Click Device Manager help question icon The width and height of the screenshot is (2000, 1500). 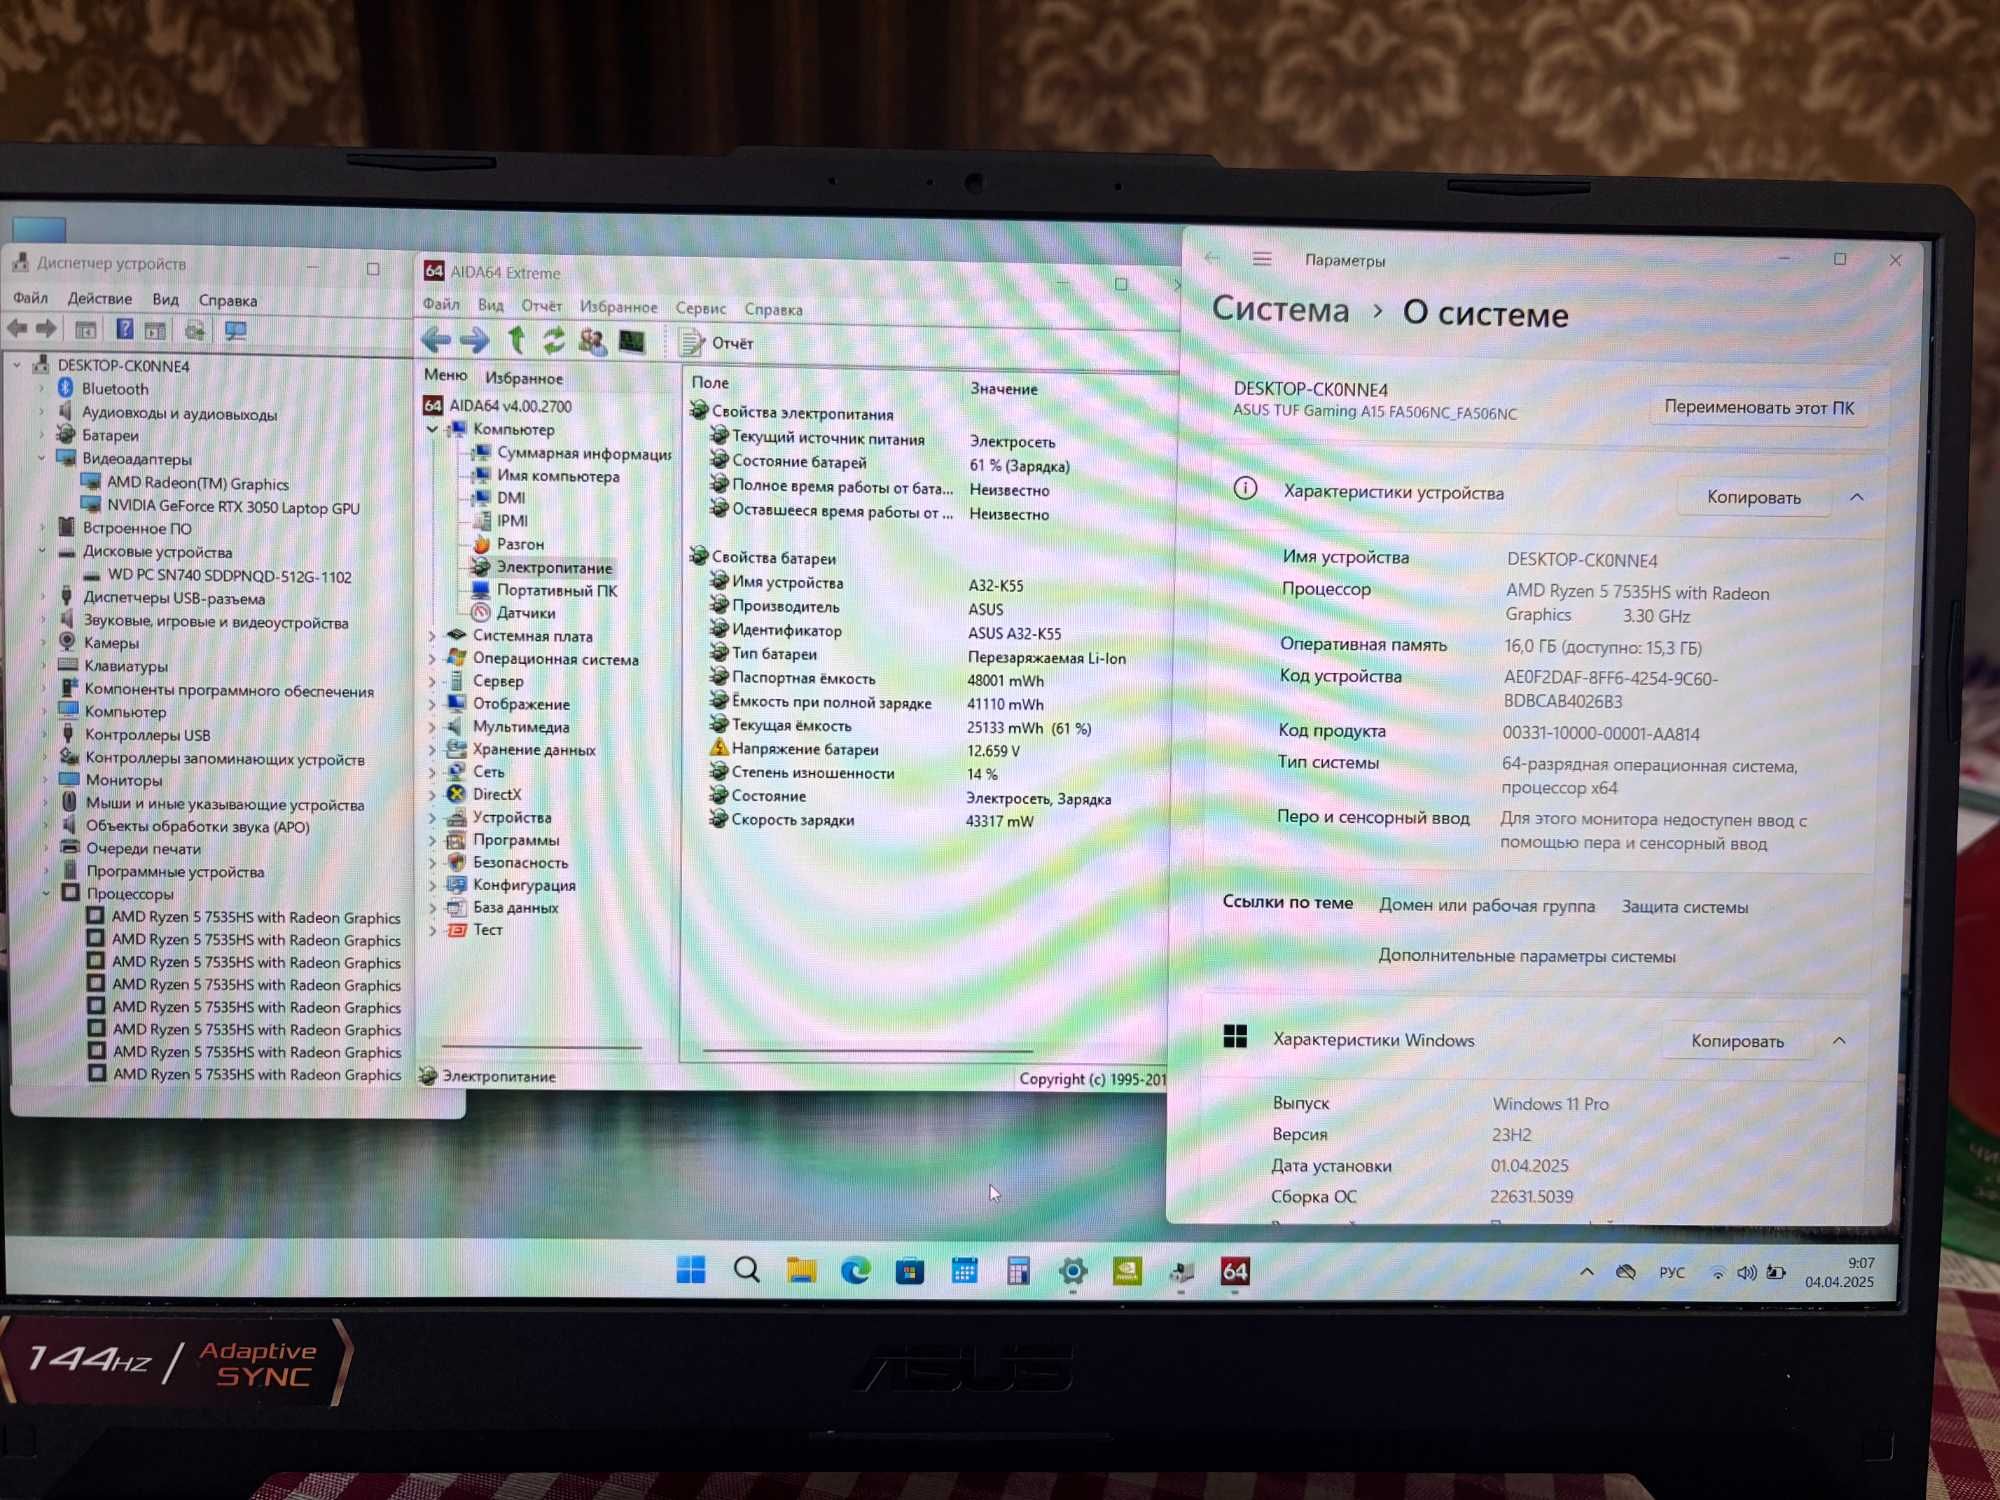(x=124, y=329)
